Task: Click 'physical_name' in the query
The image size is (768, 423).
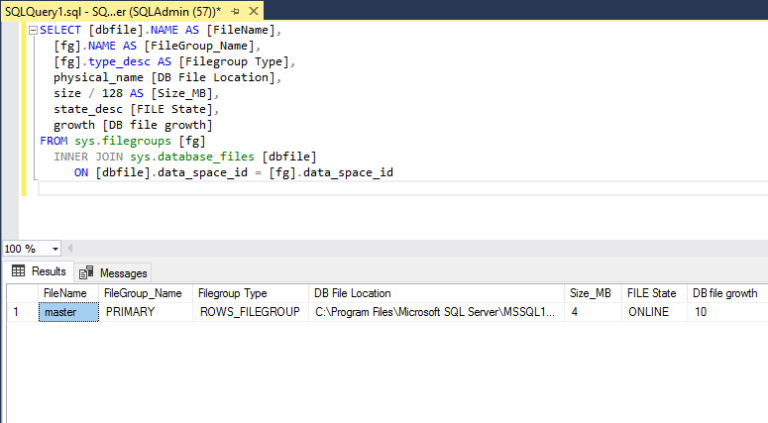Action: [98, 77]
